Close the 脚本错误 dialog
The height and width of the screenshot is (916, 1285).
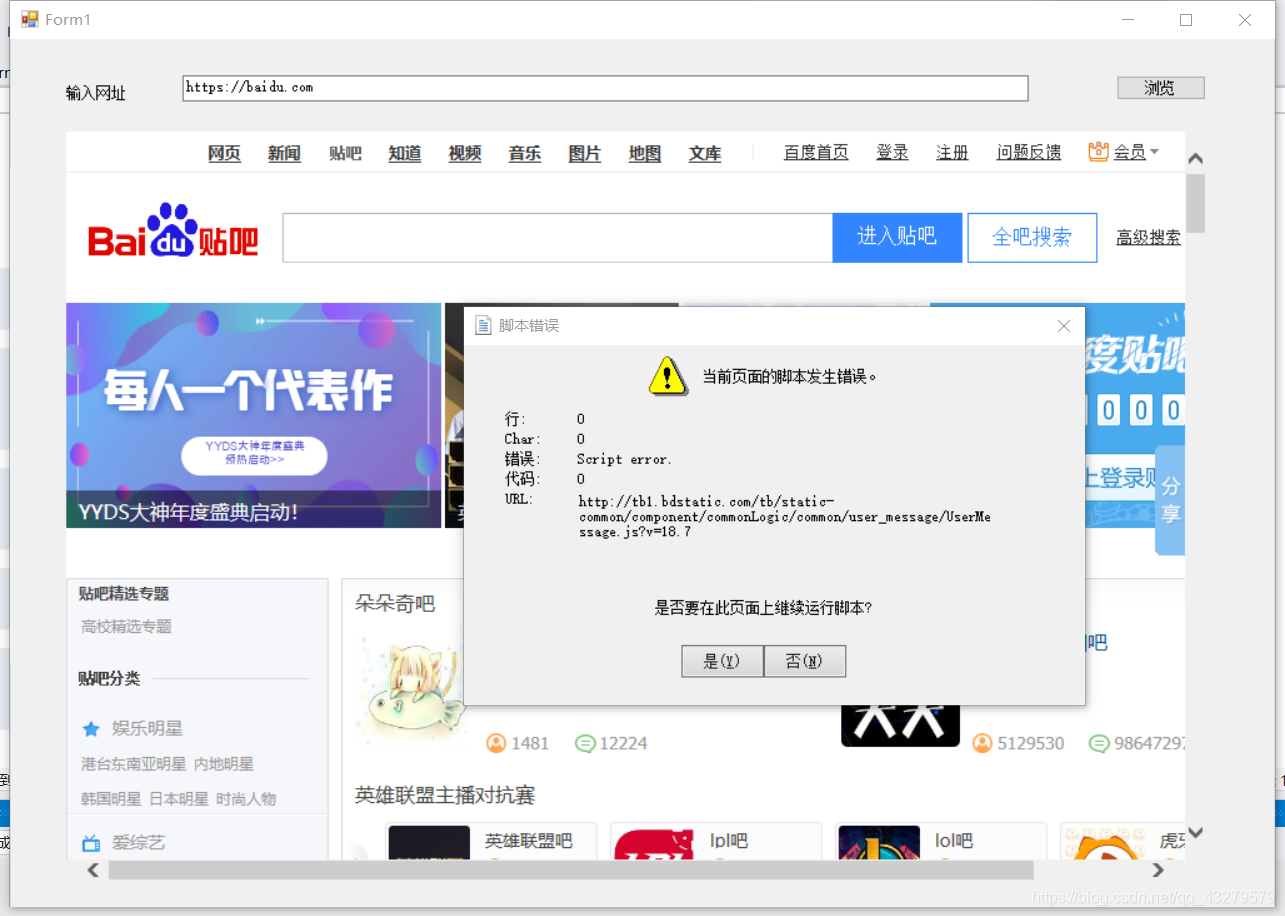(1064, 326)
